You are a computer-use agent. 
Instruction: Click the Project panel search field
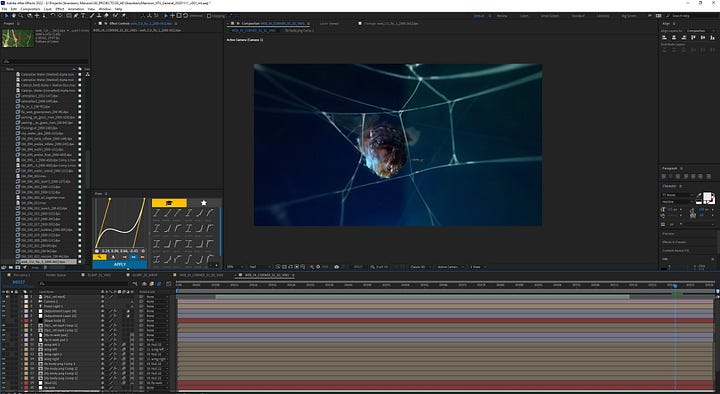coord(46,61)
